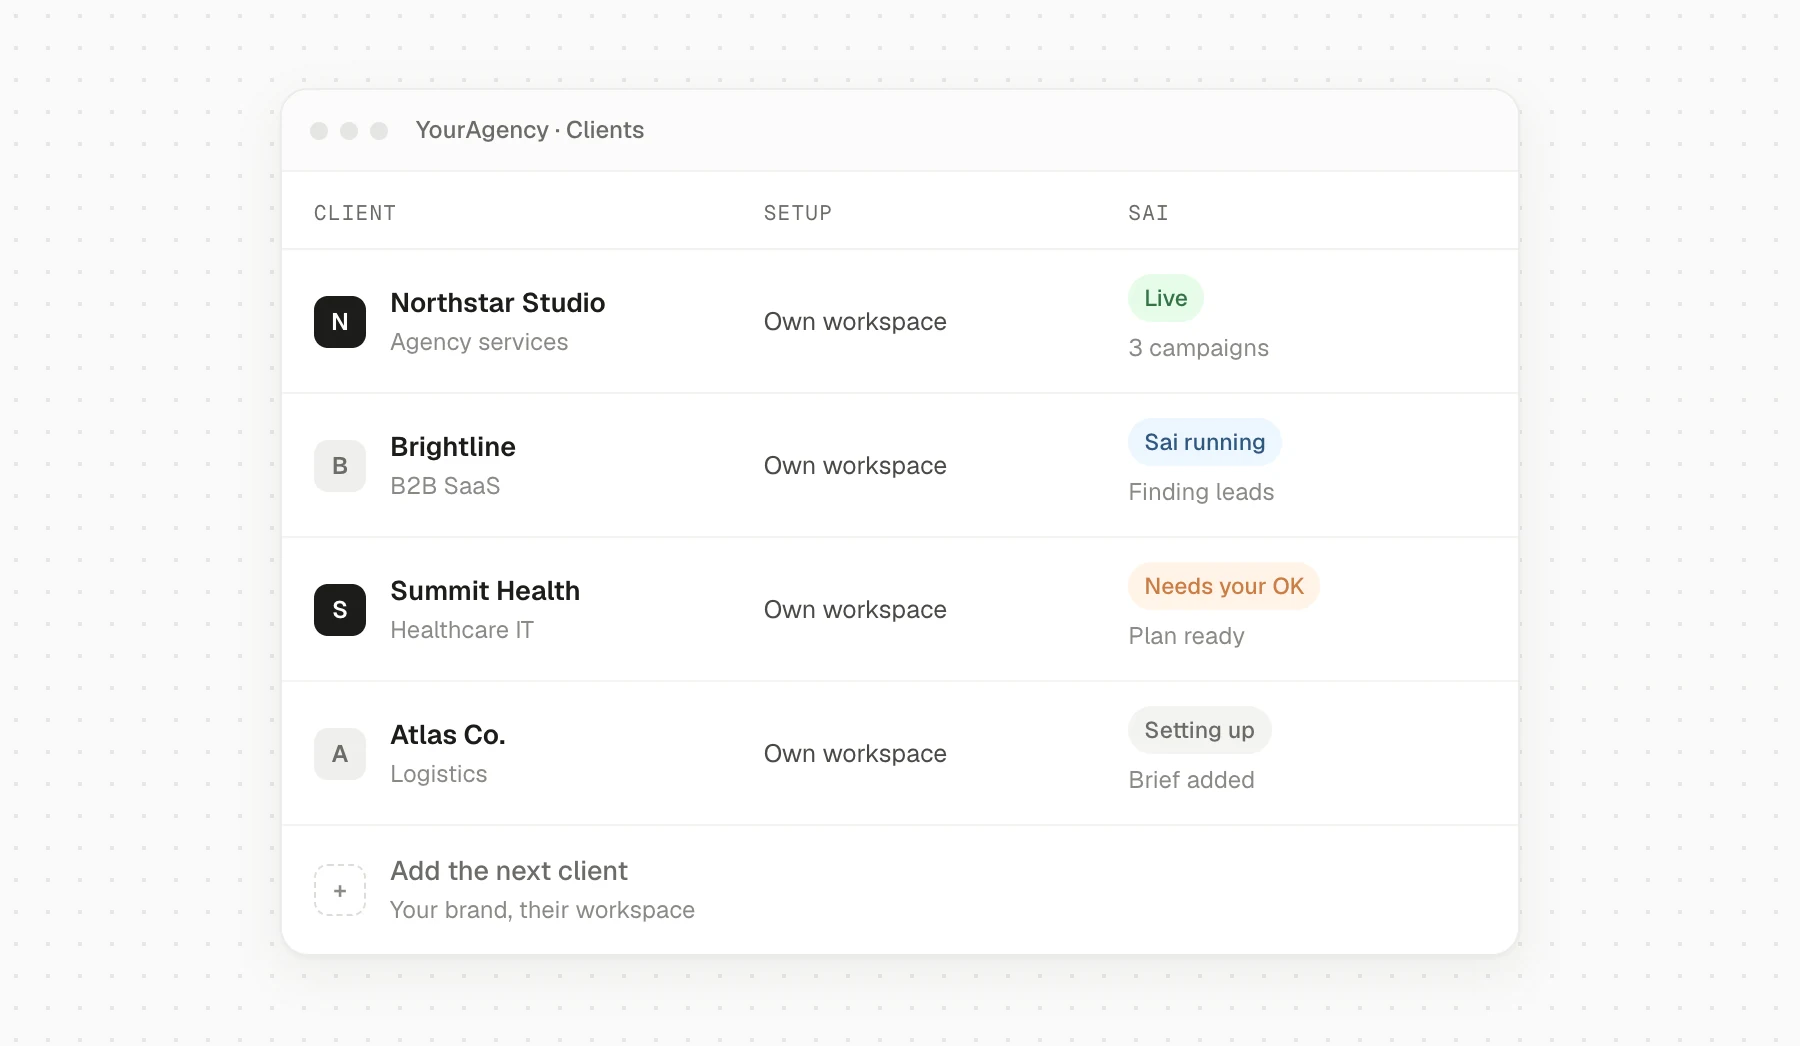
Task: Click the Healthcare IT subtitle
Action: pyautogui.click(x=462, y=630)
